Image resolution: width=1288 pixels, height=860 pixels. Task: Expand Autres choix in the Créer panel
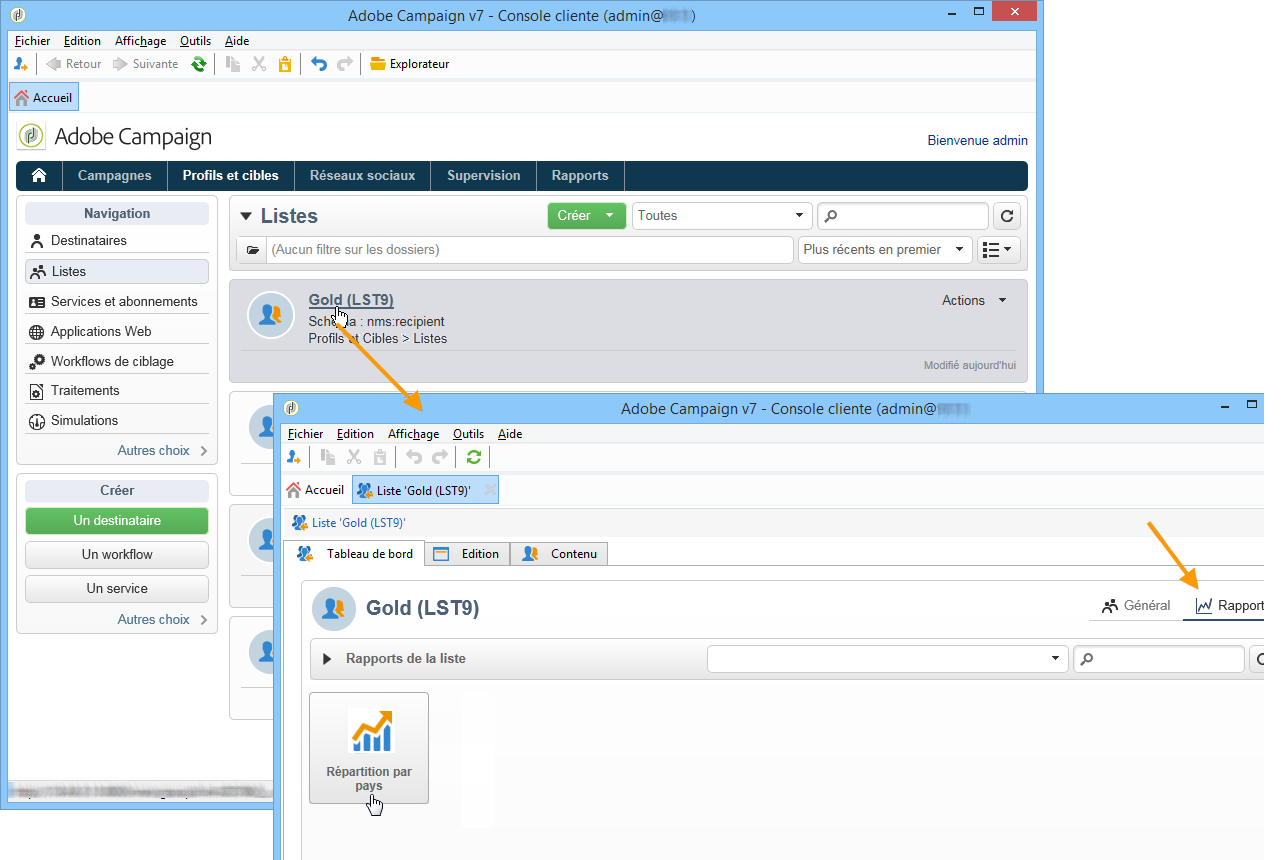(x=162, y=620)
